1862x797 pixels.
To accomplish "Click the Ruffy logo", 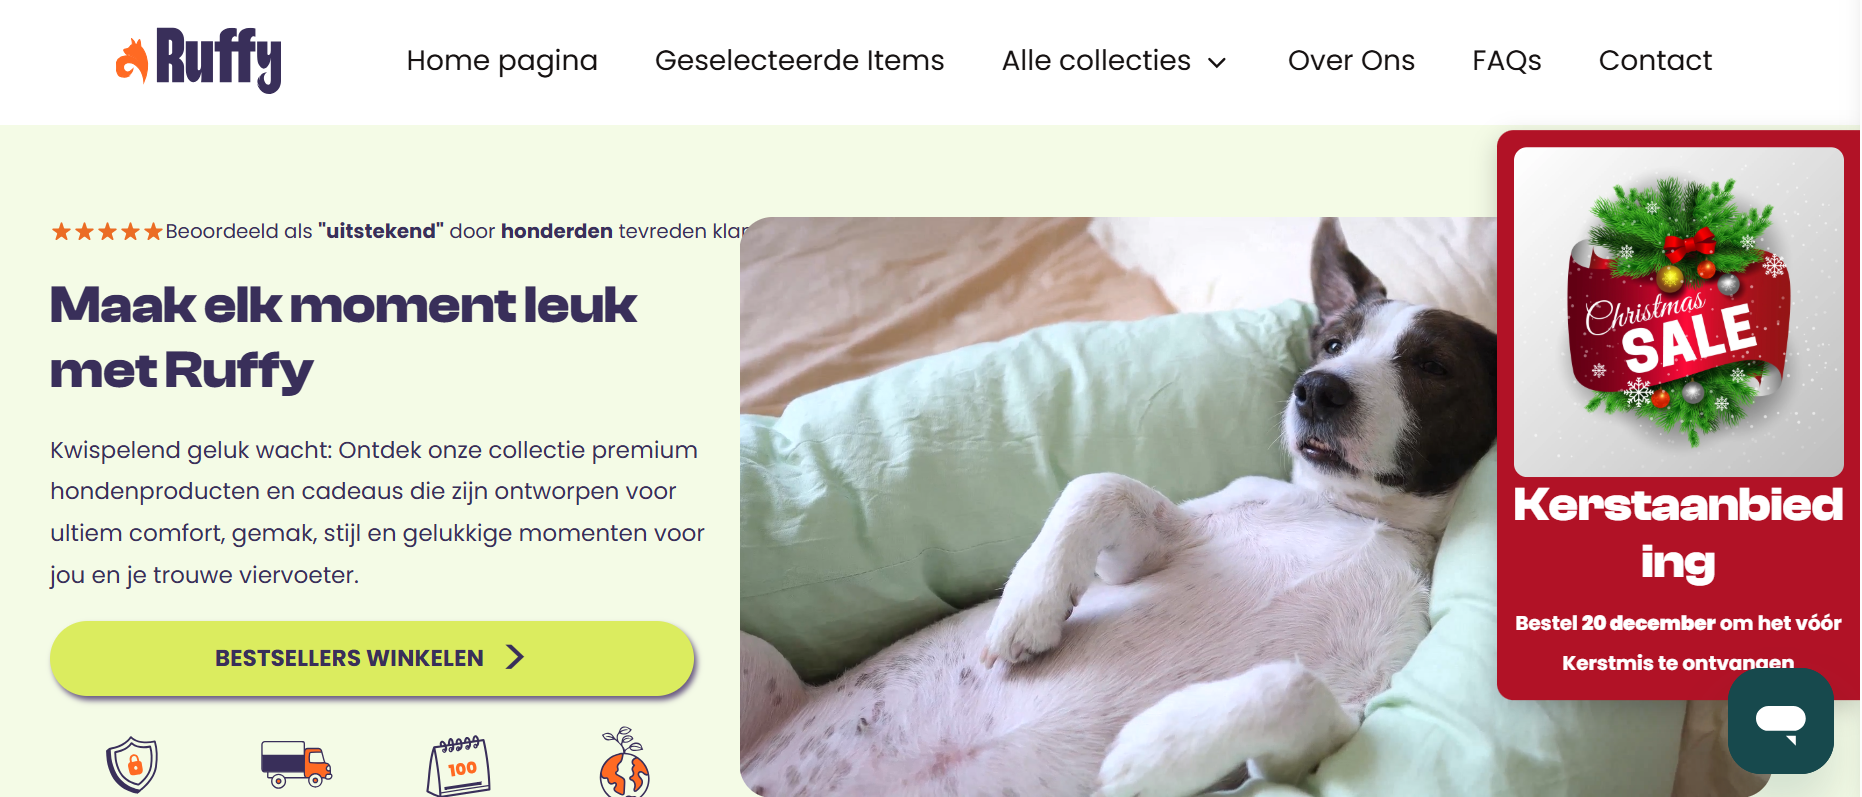I will 199,60.
